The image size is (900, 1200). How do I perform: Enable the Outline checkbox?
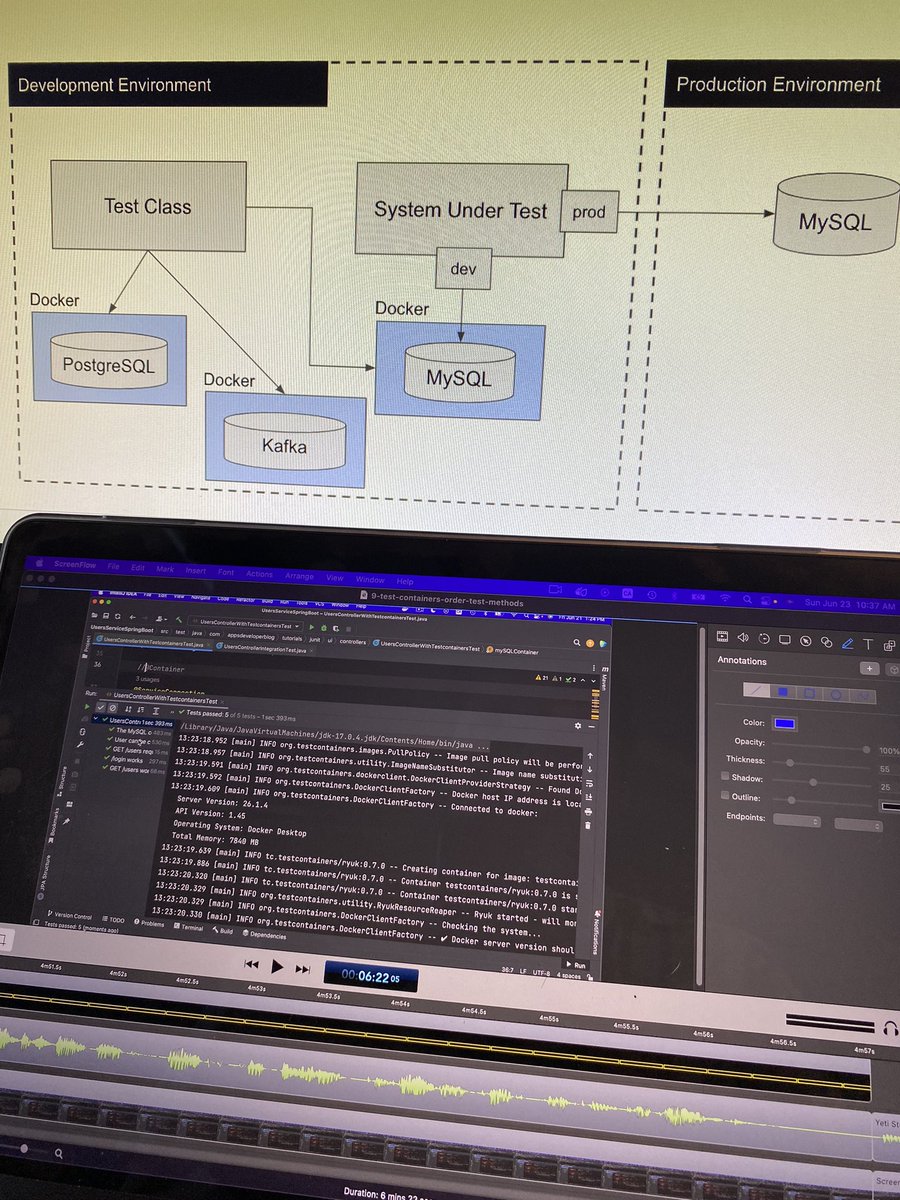(725, 797)
